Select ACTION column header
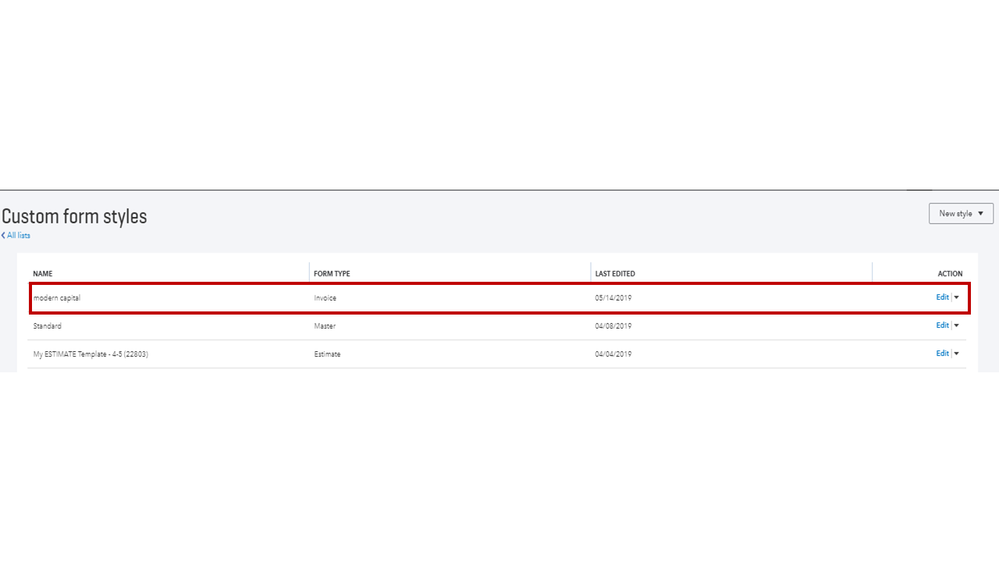Viewport: 999px width, 562px height. click(x=950, y=273)
